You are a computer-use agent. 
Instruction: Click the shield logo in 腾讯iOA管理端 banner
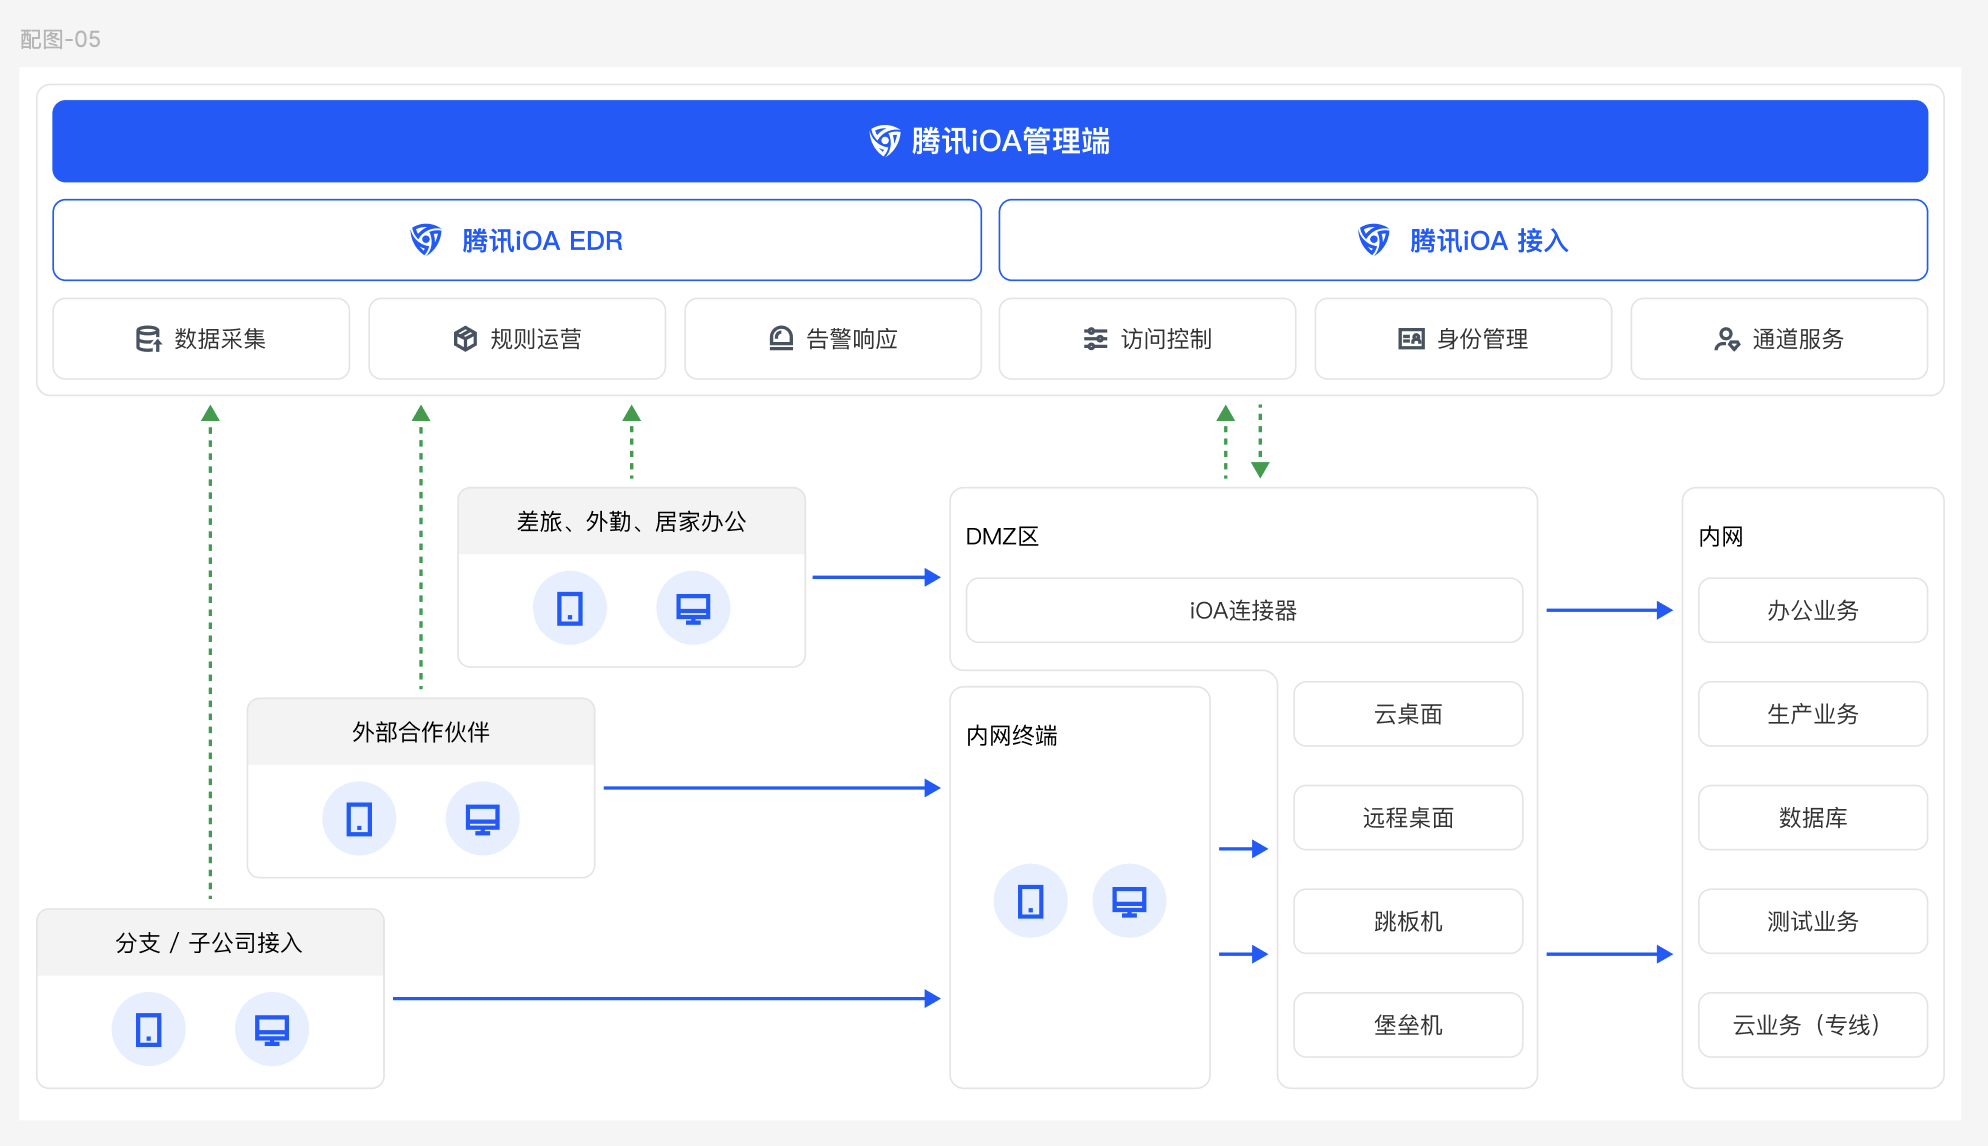coord(885,141)
